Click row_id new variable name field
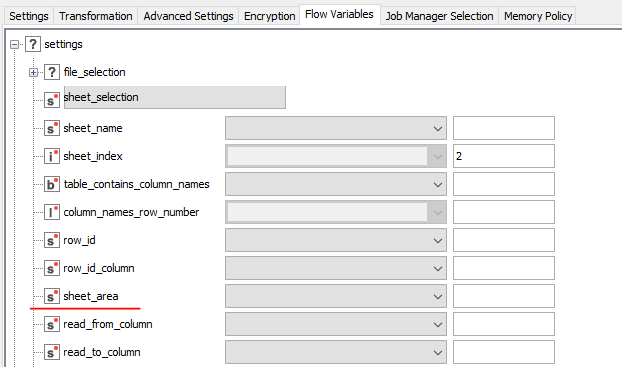Viewport: 622px width, 367px height. [x=504, y=240]
